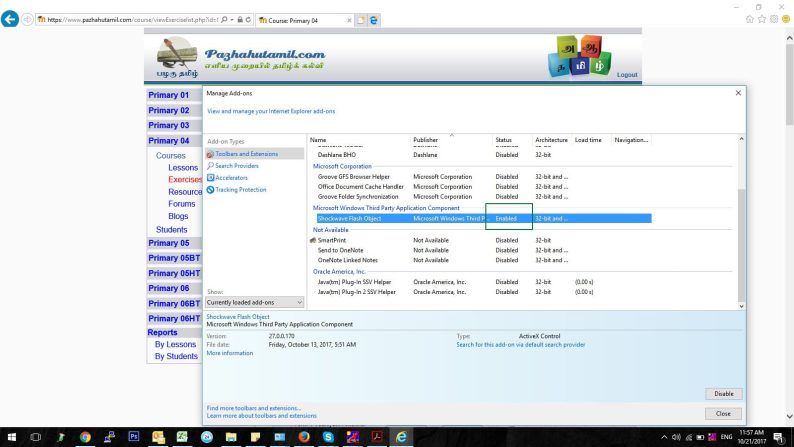Select Java Plug-In SSV Helper row

(484, 282)
